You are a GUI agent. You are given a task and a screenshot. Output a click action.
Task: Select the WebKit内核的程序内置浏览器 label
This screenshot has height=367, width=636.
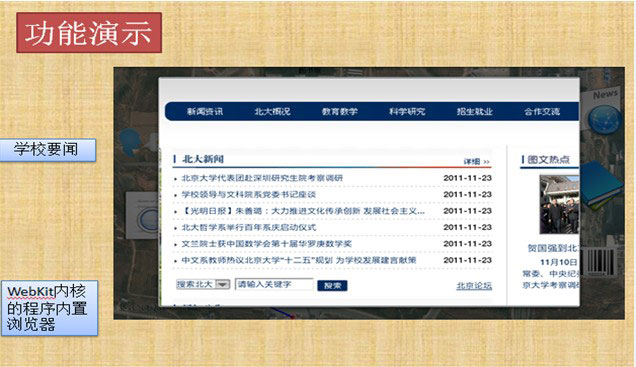click(49, 308)
